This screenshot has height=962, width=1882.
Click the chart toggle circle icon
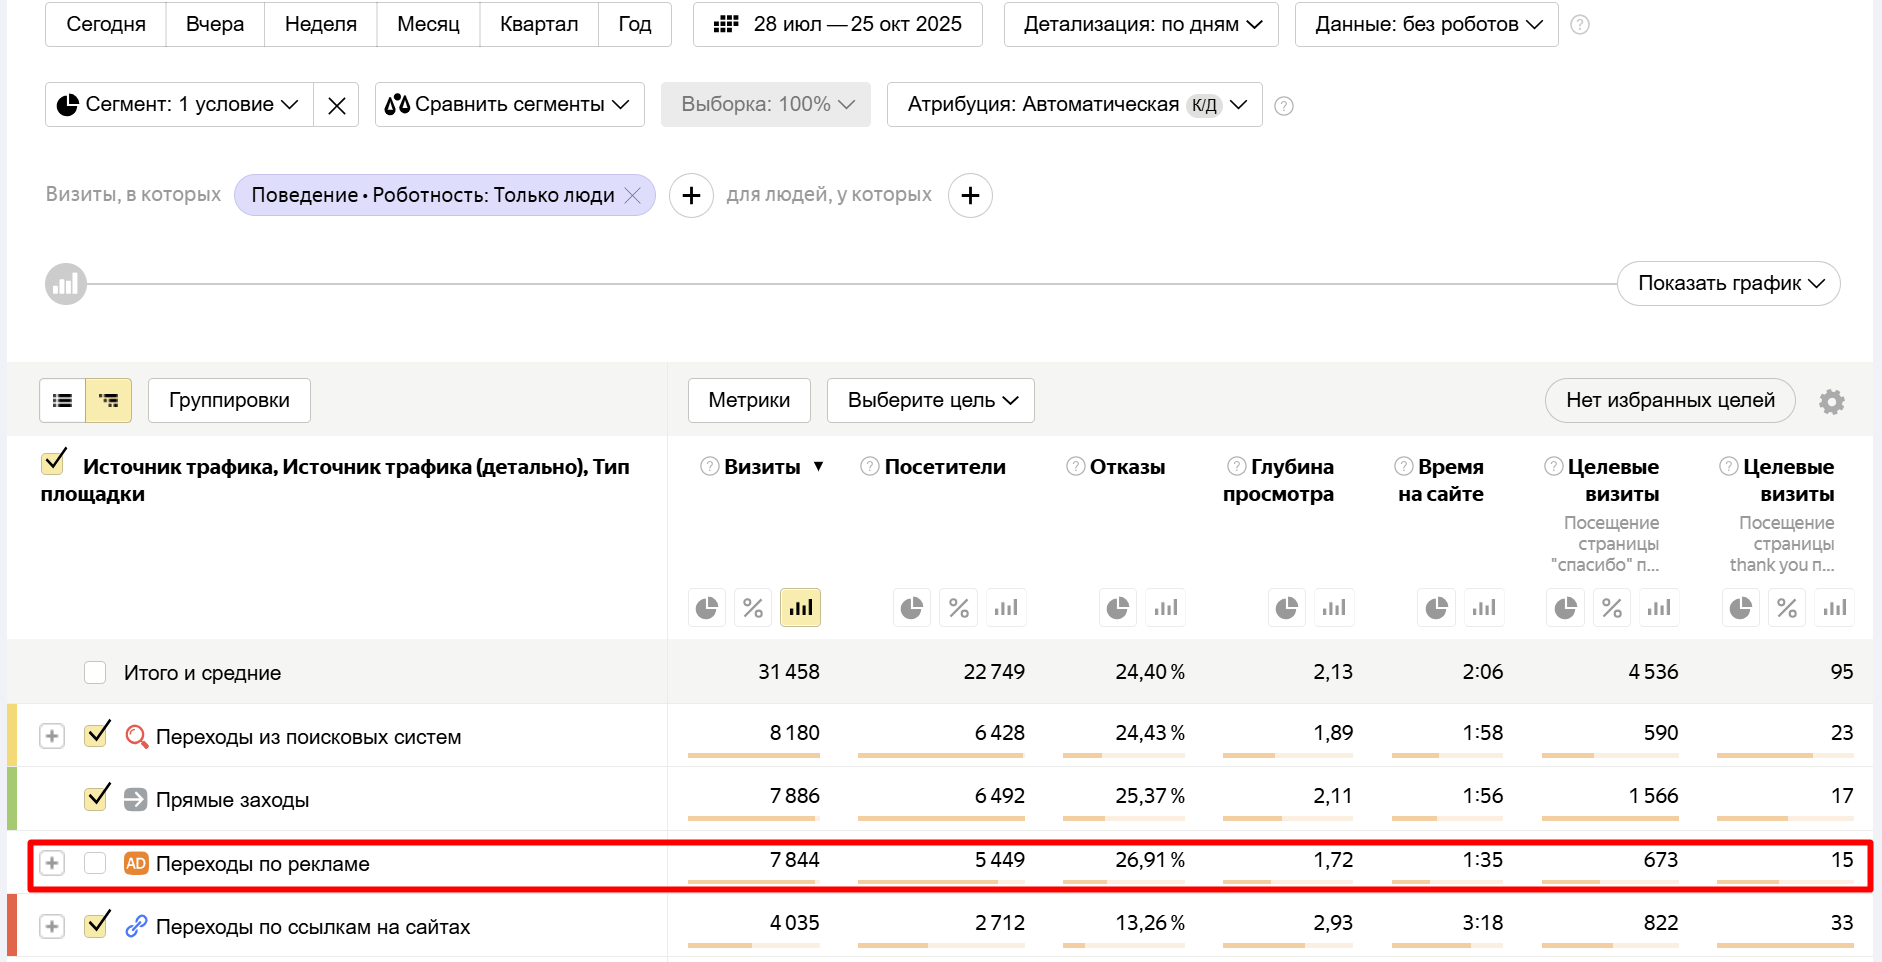[x=66, y=285]
